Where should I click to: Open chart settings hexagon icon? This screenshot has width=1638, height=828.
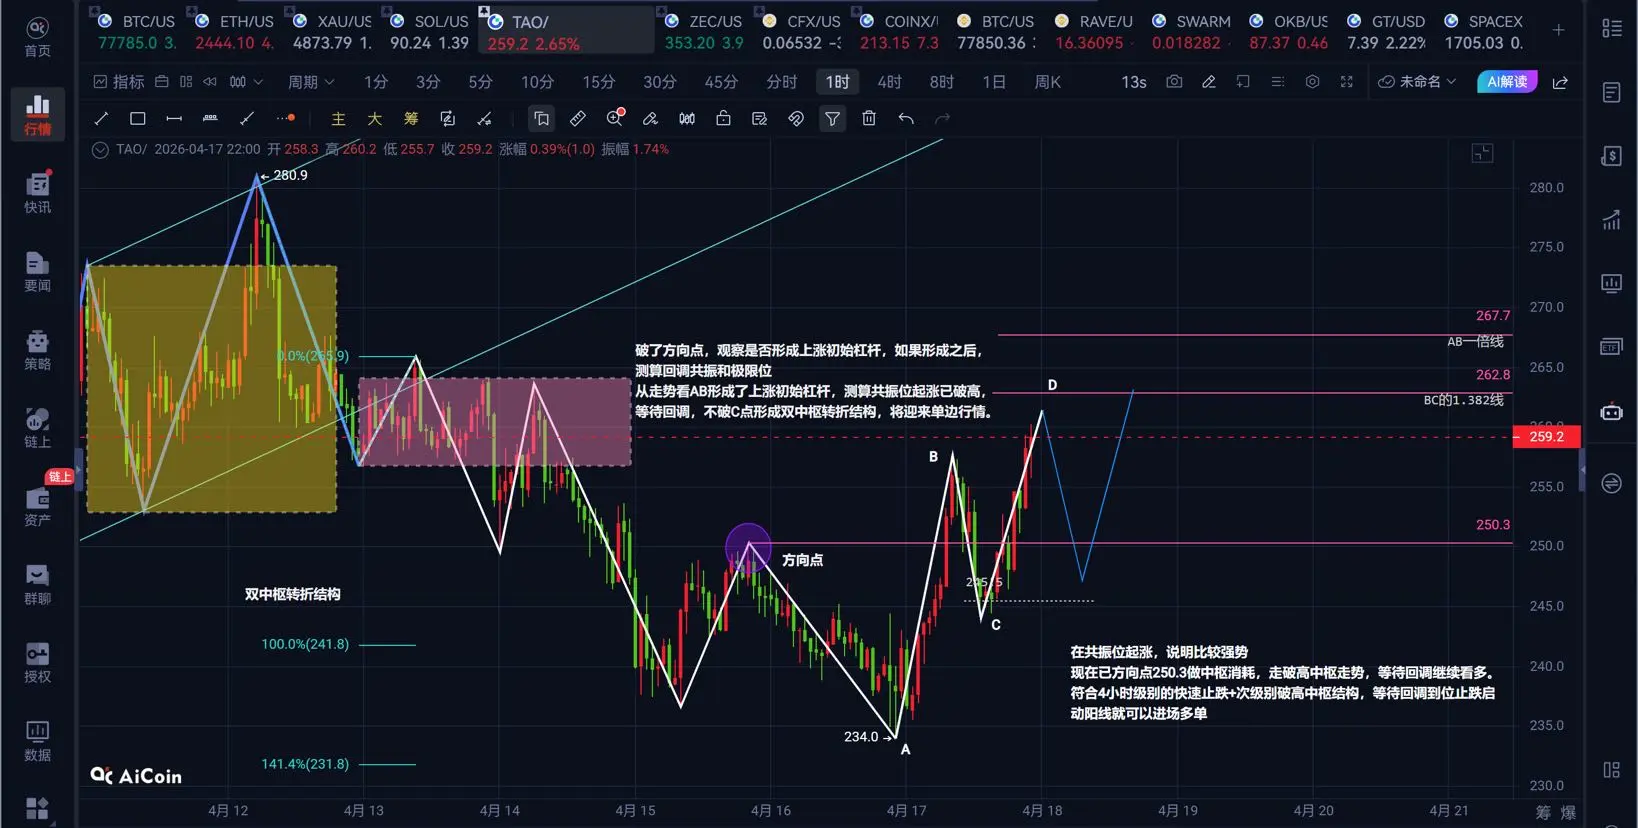(1312, 82)
